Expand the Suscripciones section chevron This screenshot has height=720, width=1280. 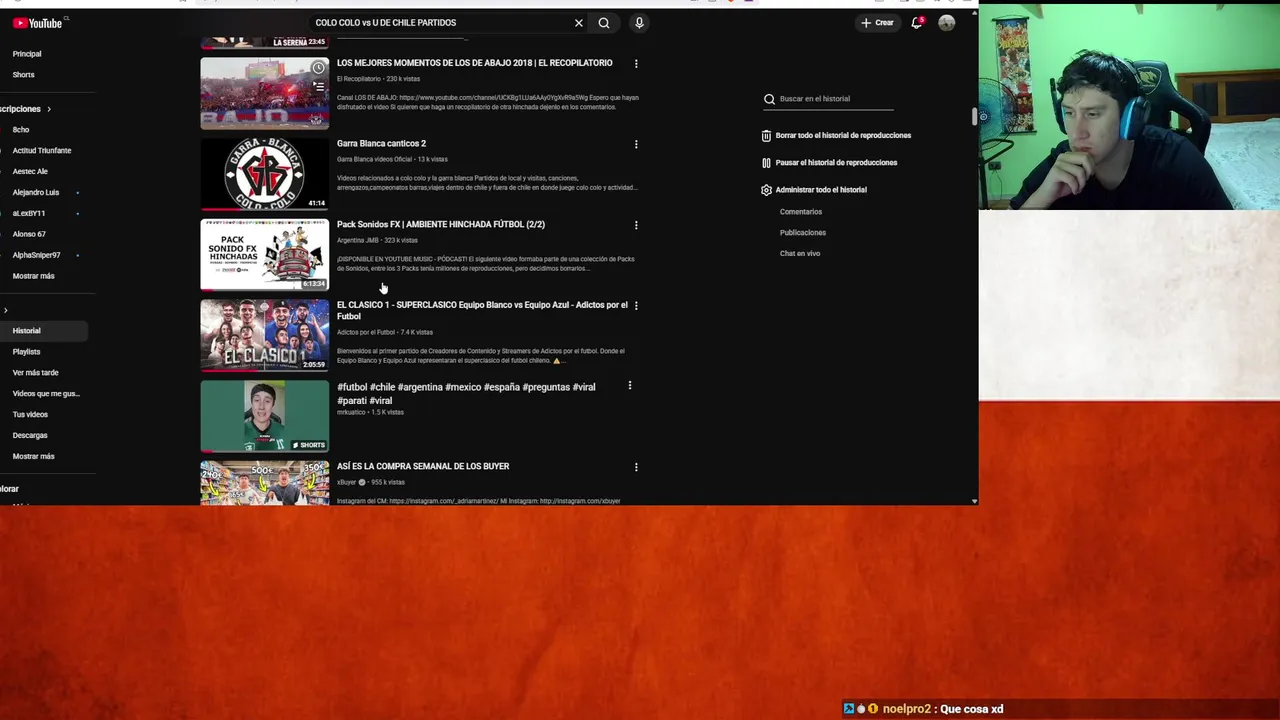(x=48, y=109)
